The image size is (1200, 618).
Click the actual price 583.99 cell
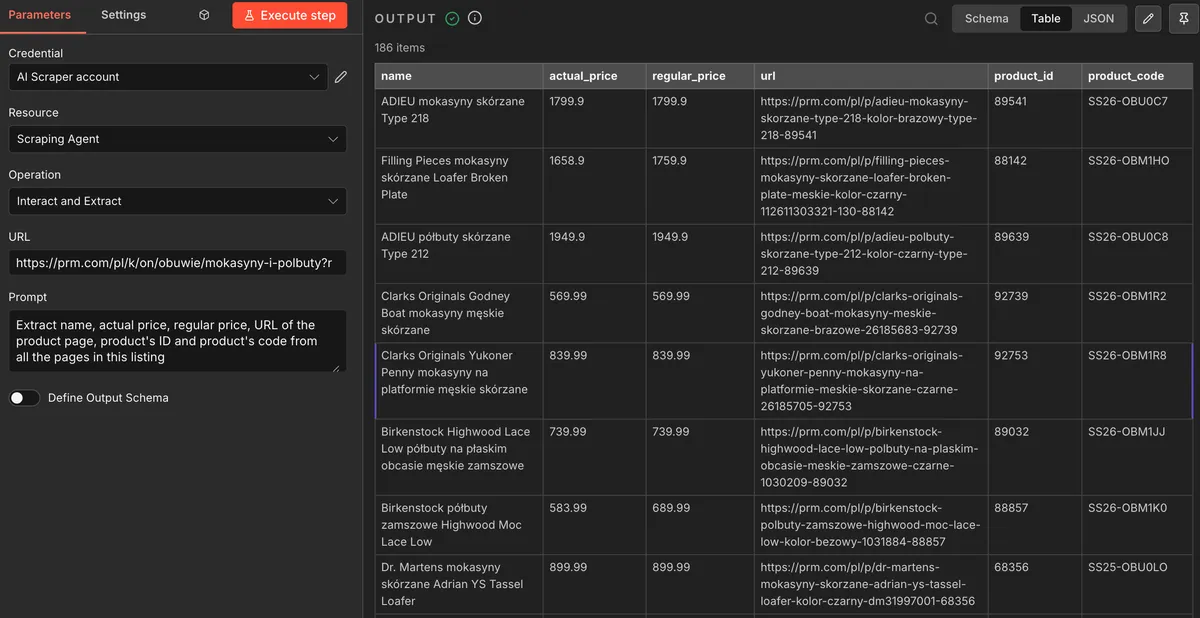pos(594,525)
